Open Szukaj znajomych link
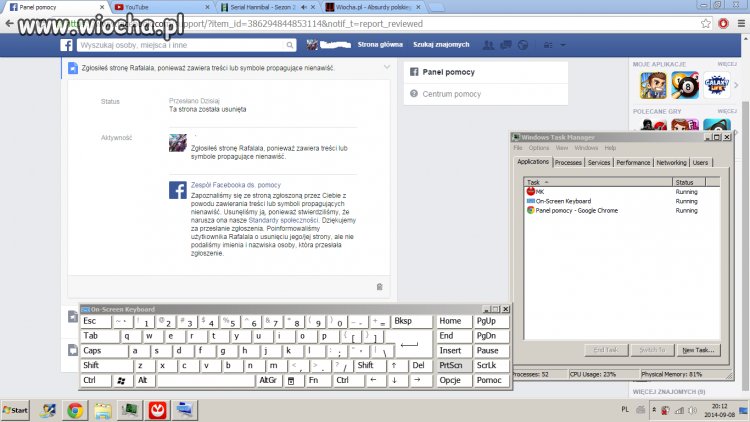750x422 pixels. pos(441,44)
